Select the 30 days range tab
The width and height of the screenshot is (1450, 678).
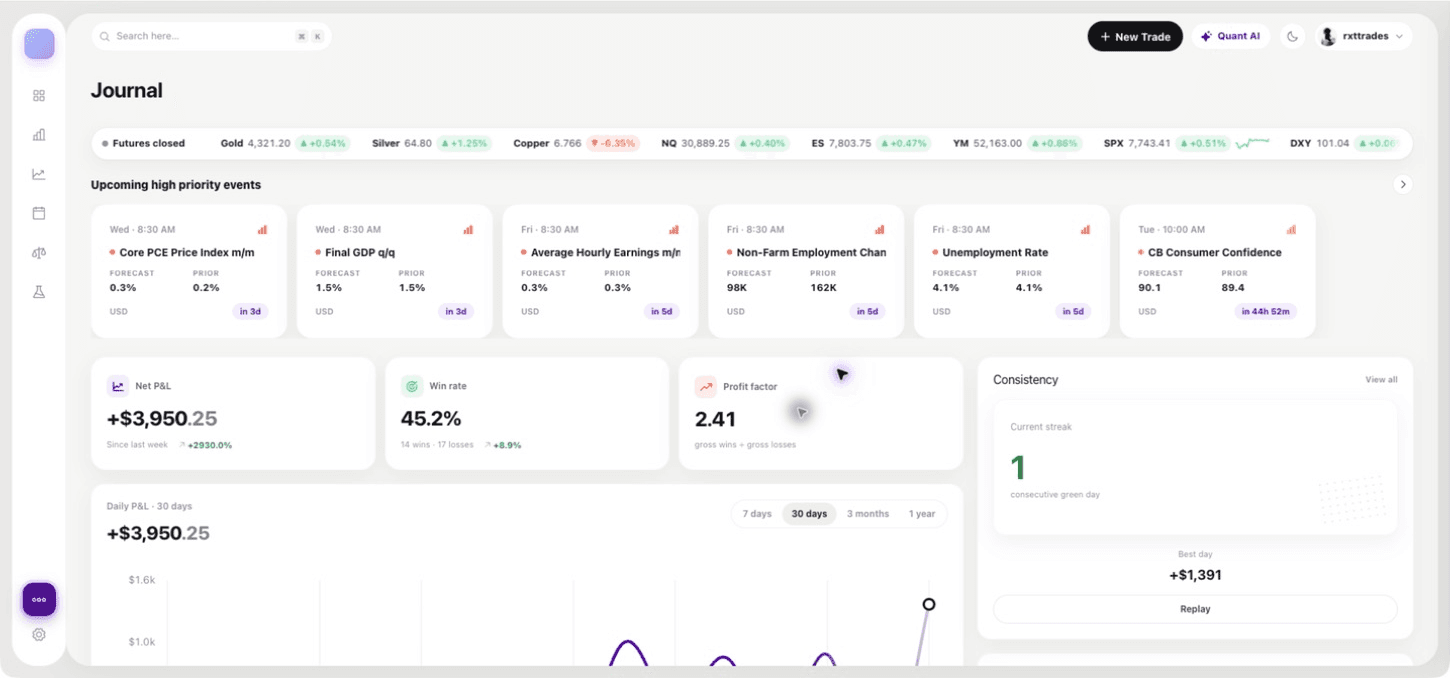coord(809,514)
